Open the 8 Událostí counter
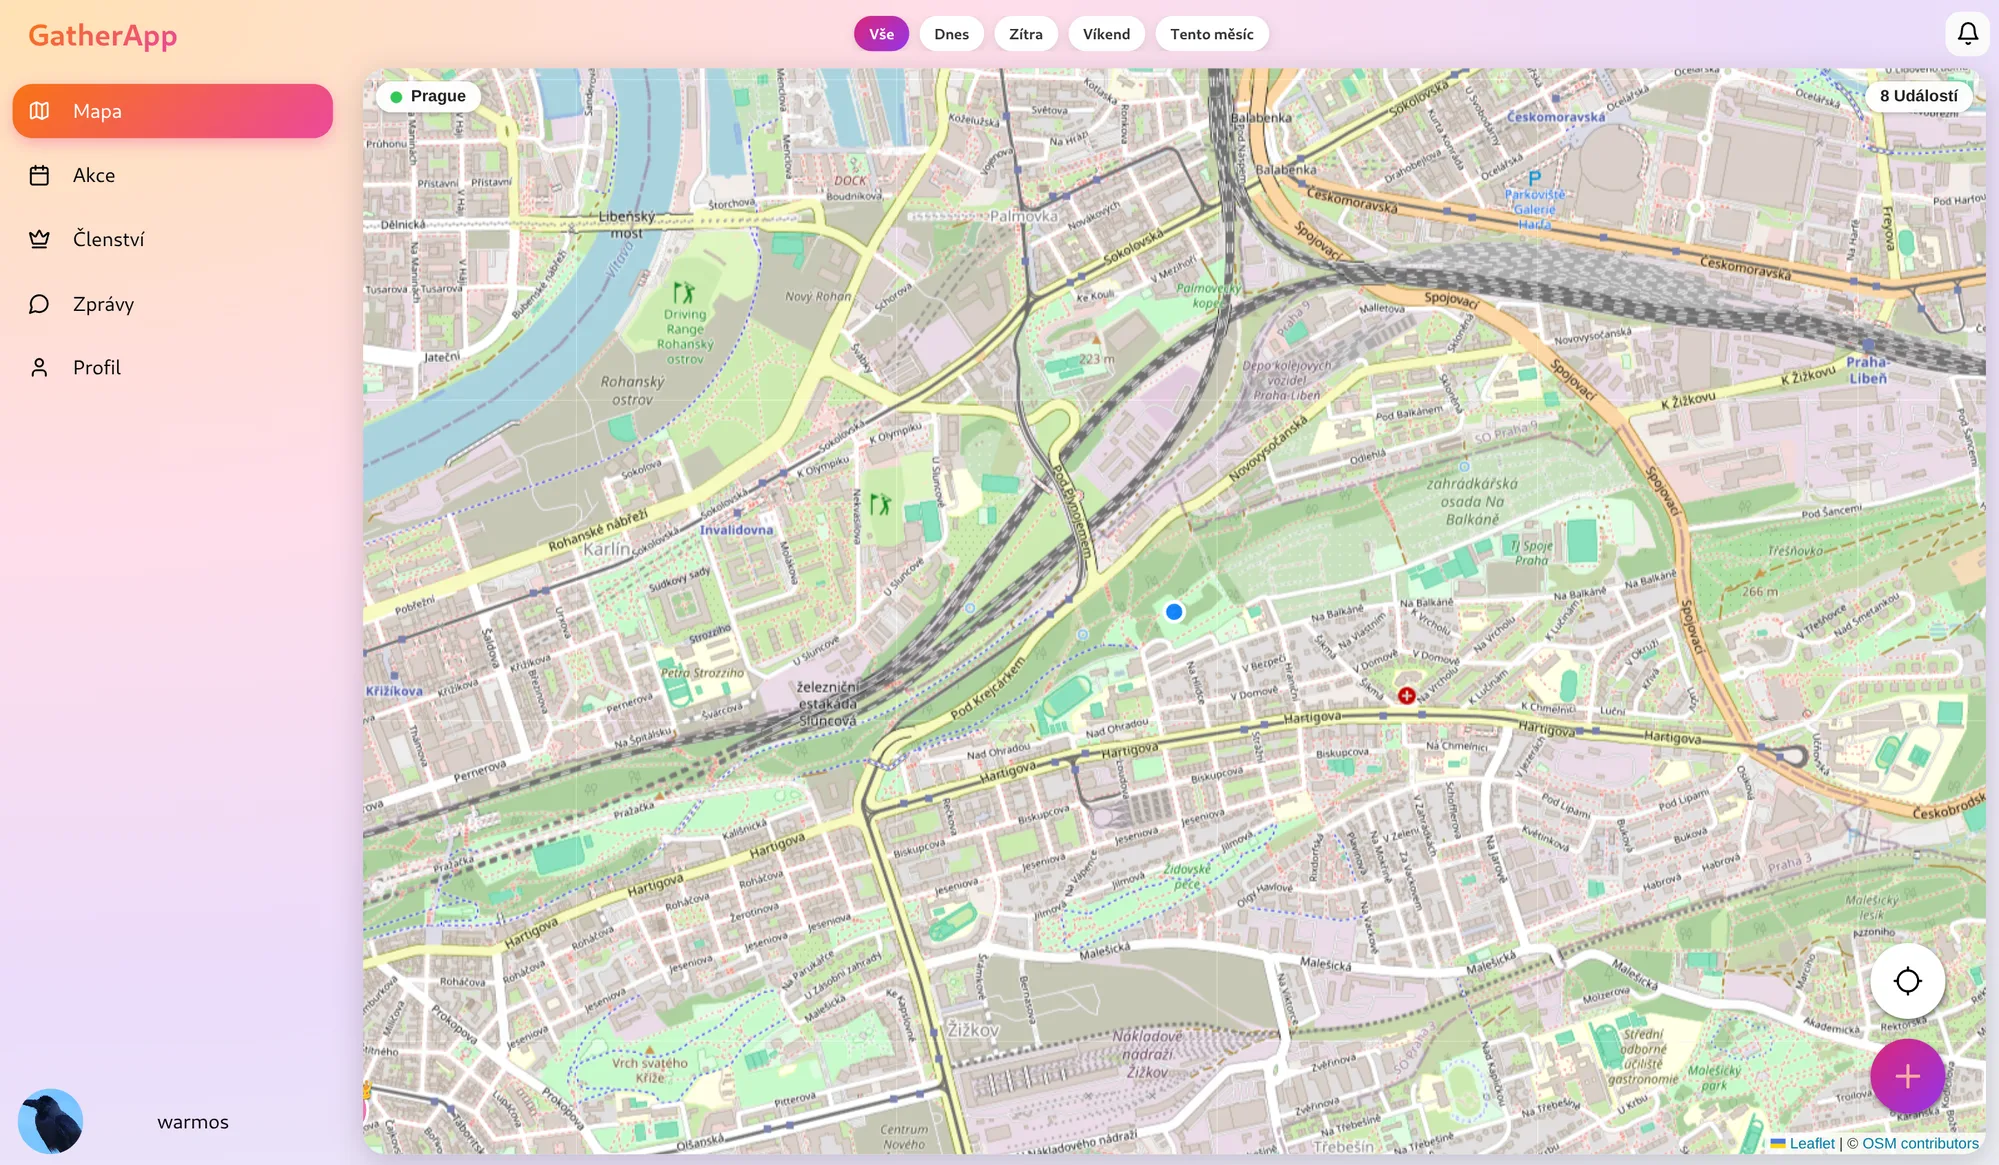 point(1918,96)
